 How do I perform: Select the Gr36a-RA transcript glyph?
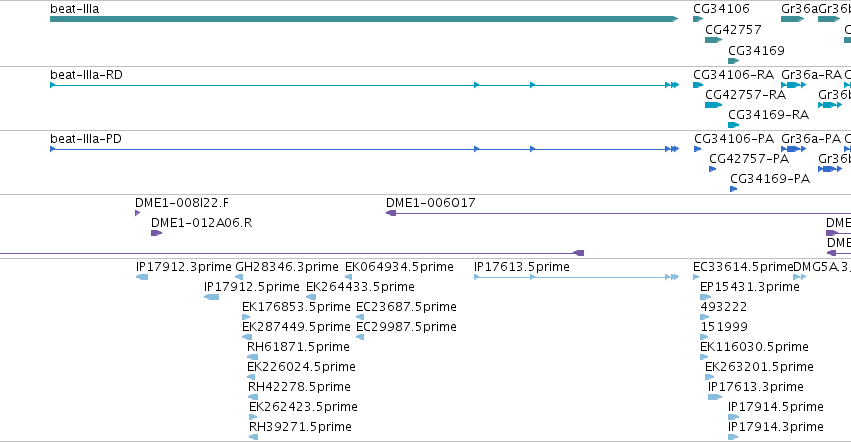(793, 85)
